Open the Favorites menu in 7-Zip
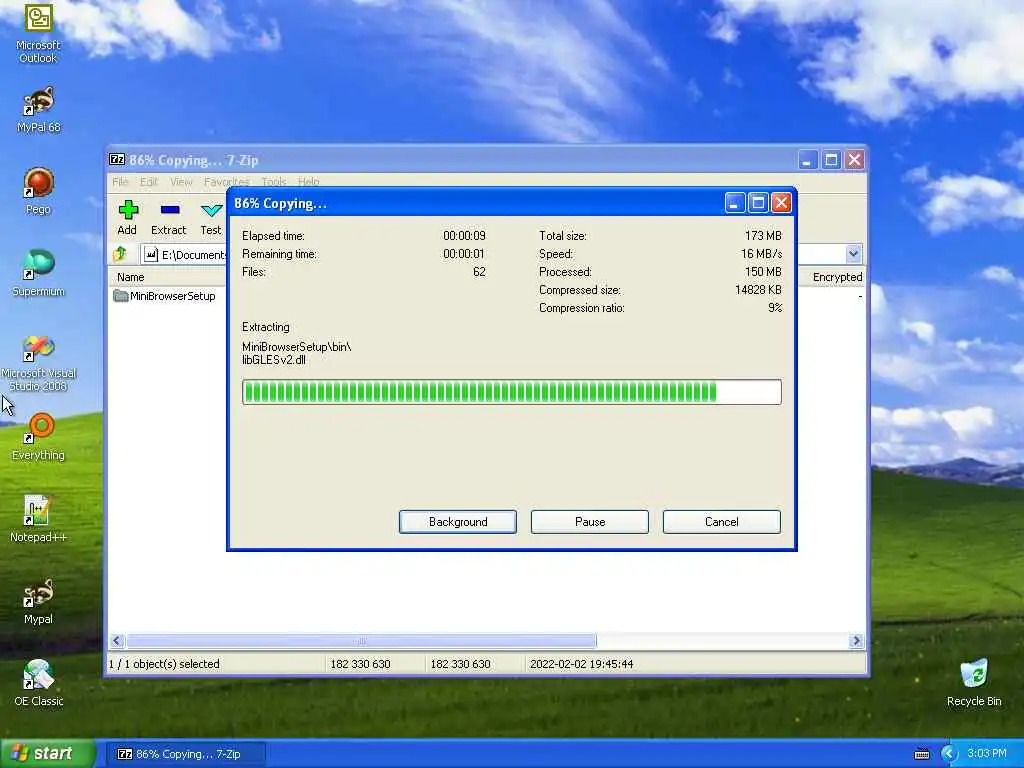 [x=226, y=182]
